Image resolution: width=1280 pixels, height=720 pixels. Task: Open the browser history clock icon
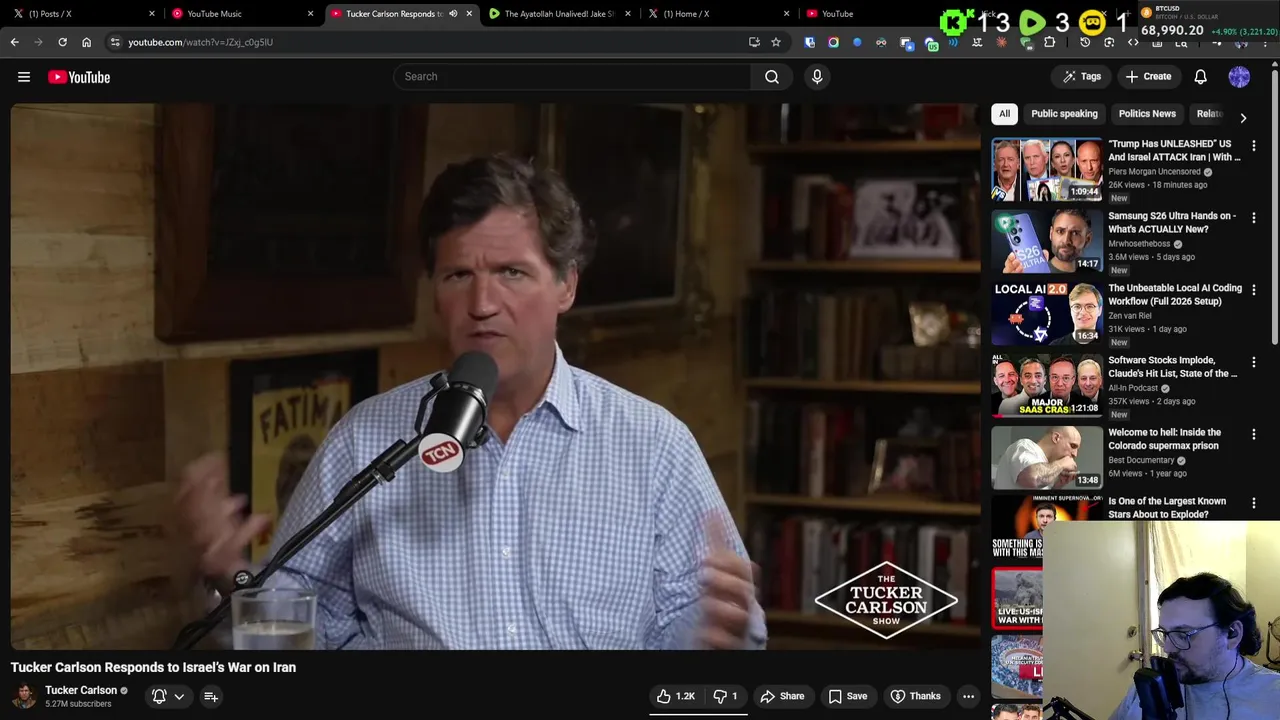click(x=1085, y=42)
